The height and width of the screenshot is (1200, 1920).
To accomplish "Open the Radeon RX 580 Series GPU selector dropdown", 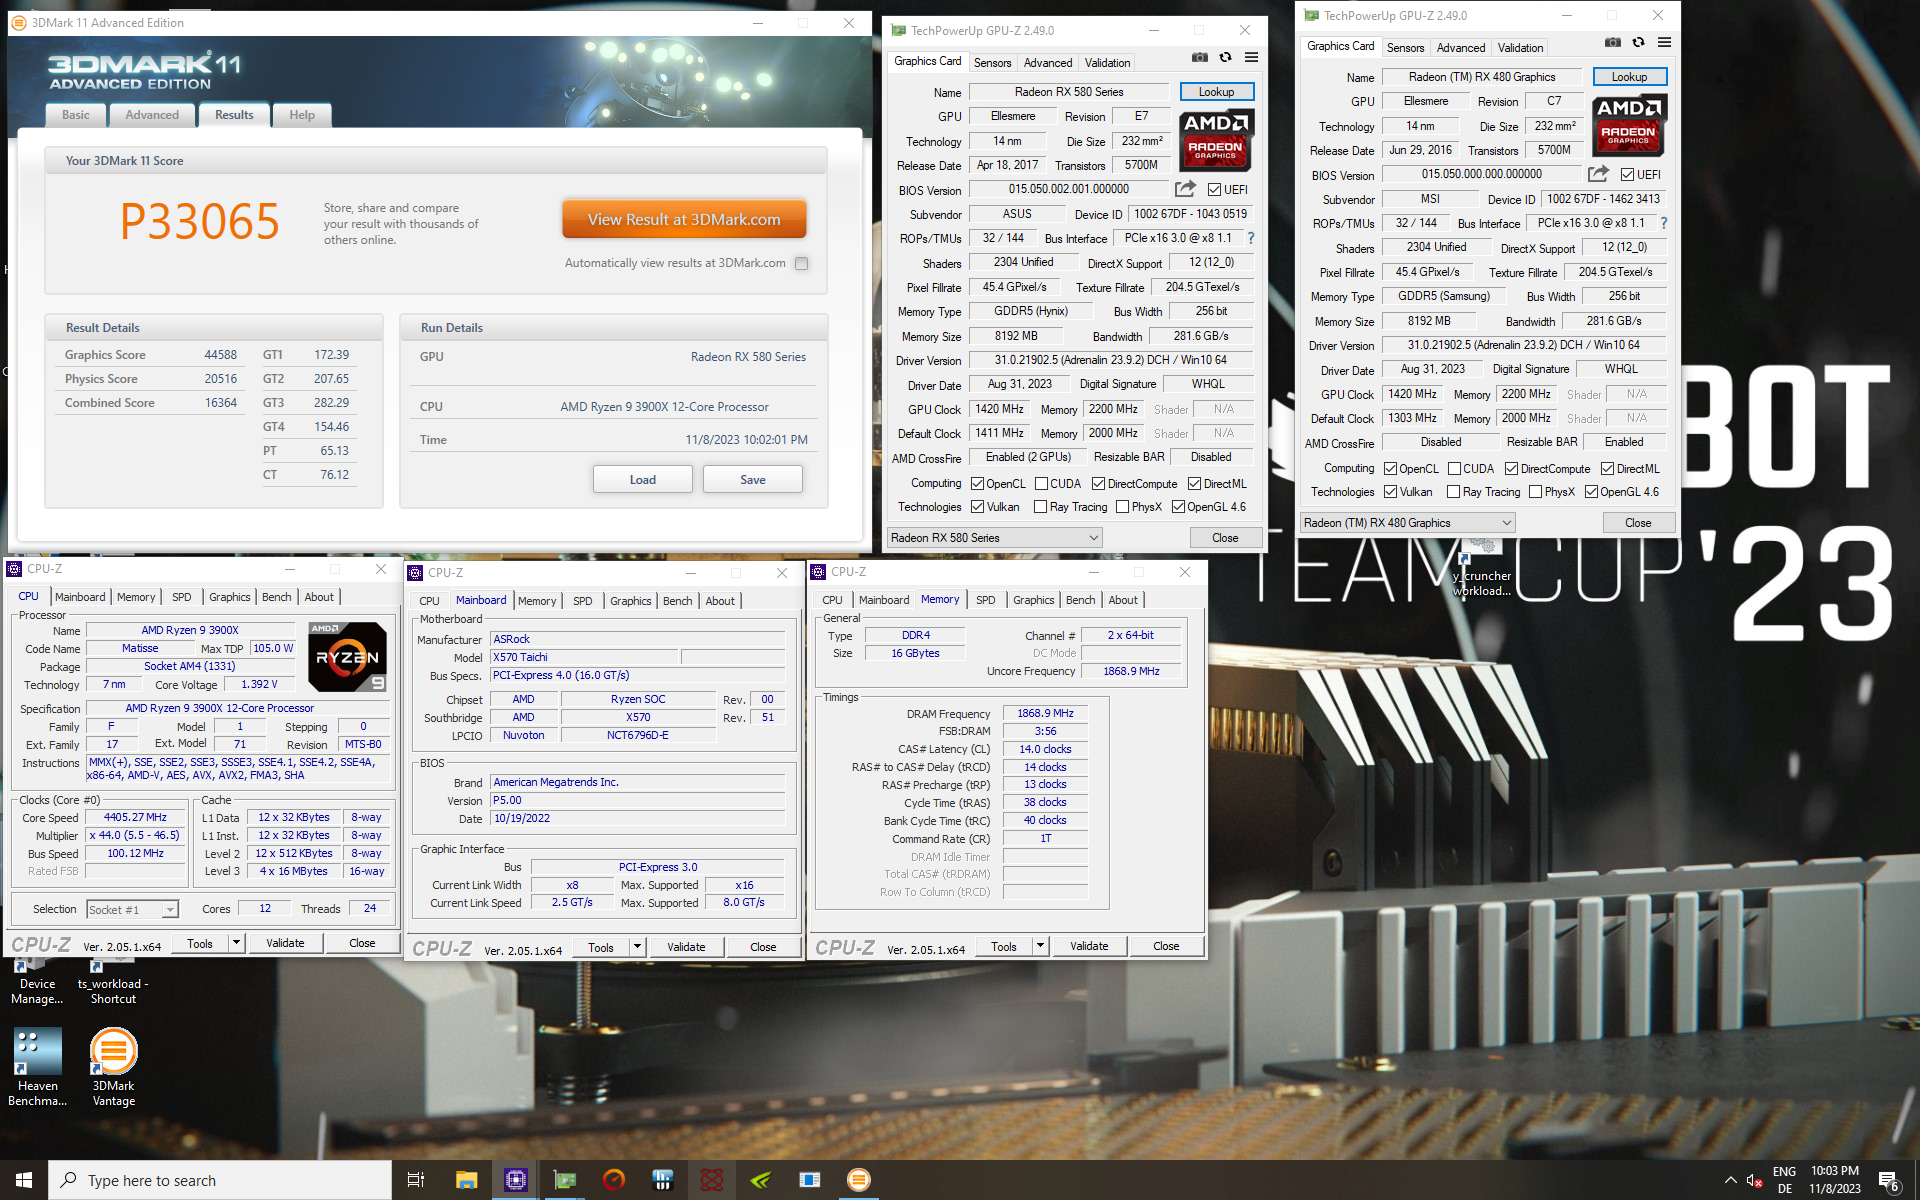I will (x=995, y=538).
